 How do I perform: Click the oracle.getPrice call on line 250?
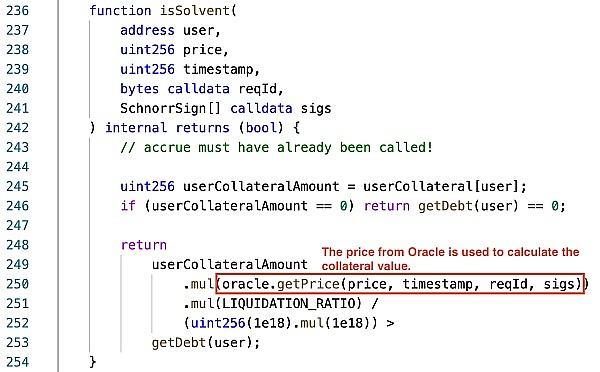coord(399,284)
